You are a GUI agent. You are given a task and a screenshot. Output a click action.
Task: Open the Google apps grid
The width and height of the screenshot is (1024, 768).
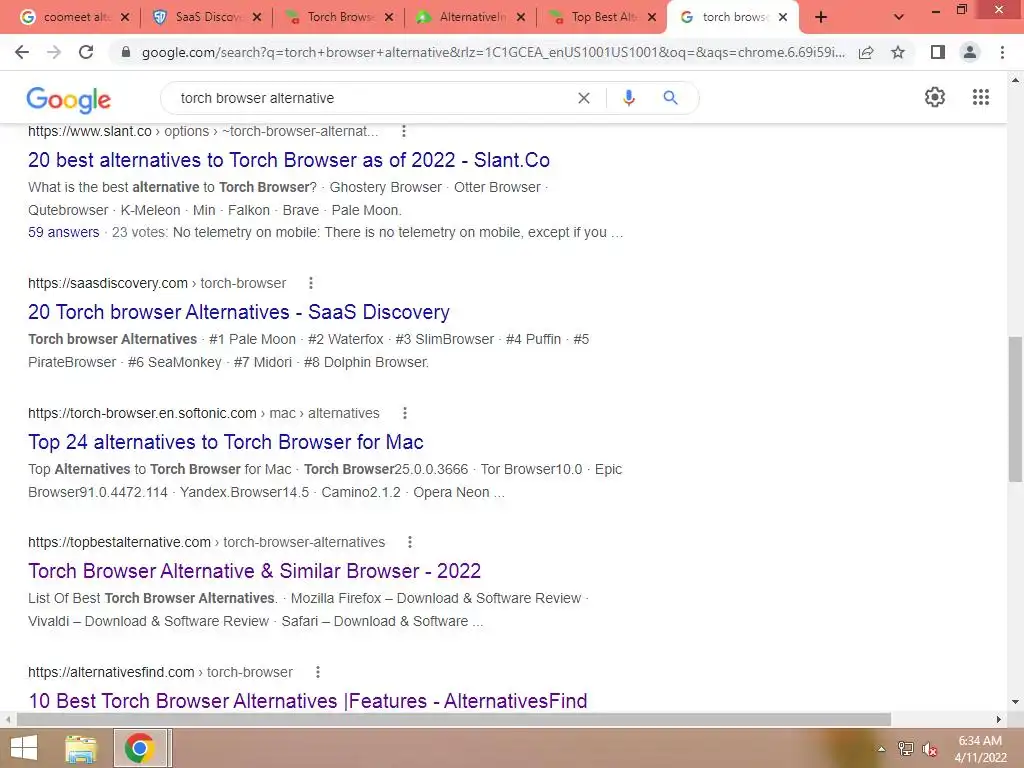click(x=981, y=97)
